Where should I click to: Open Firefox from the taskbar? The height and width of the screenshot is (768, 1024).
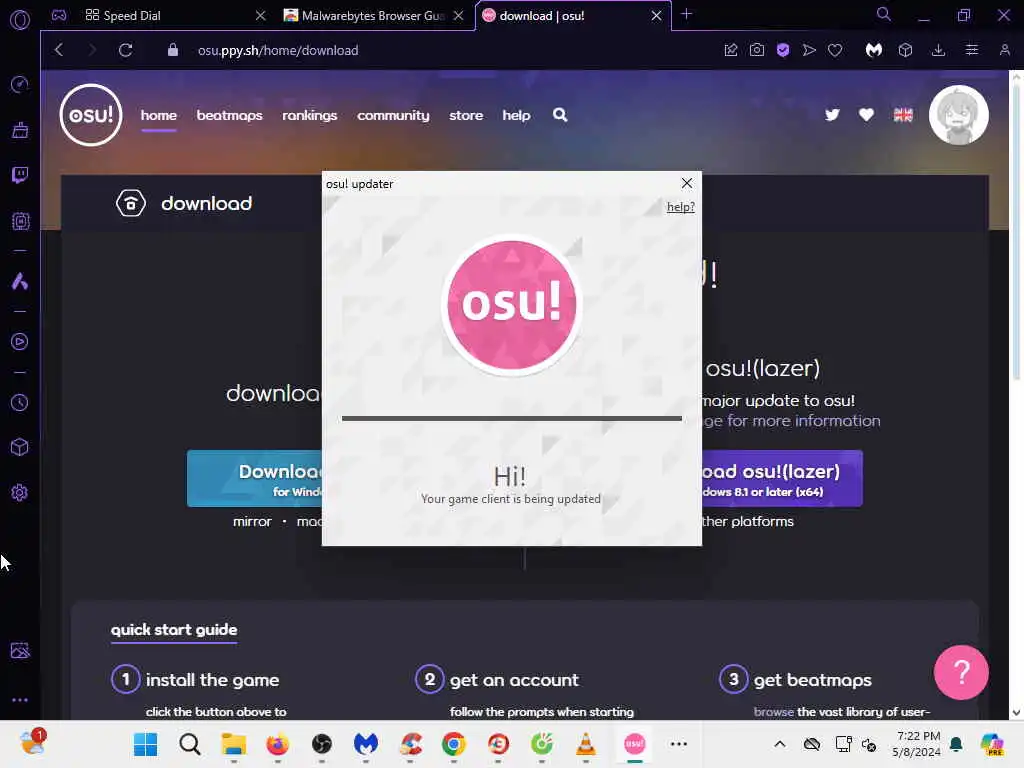tap(278, 744)
